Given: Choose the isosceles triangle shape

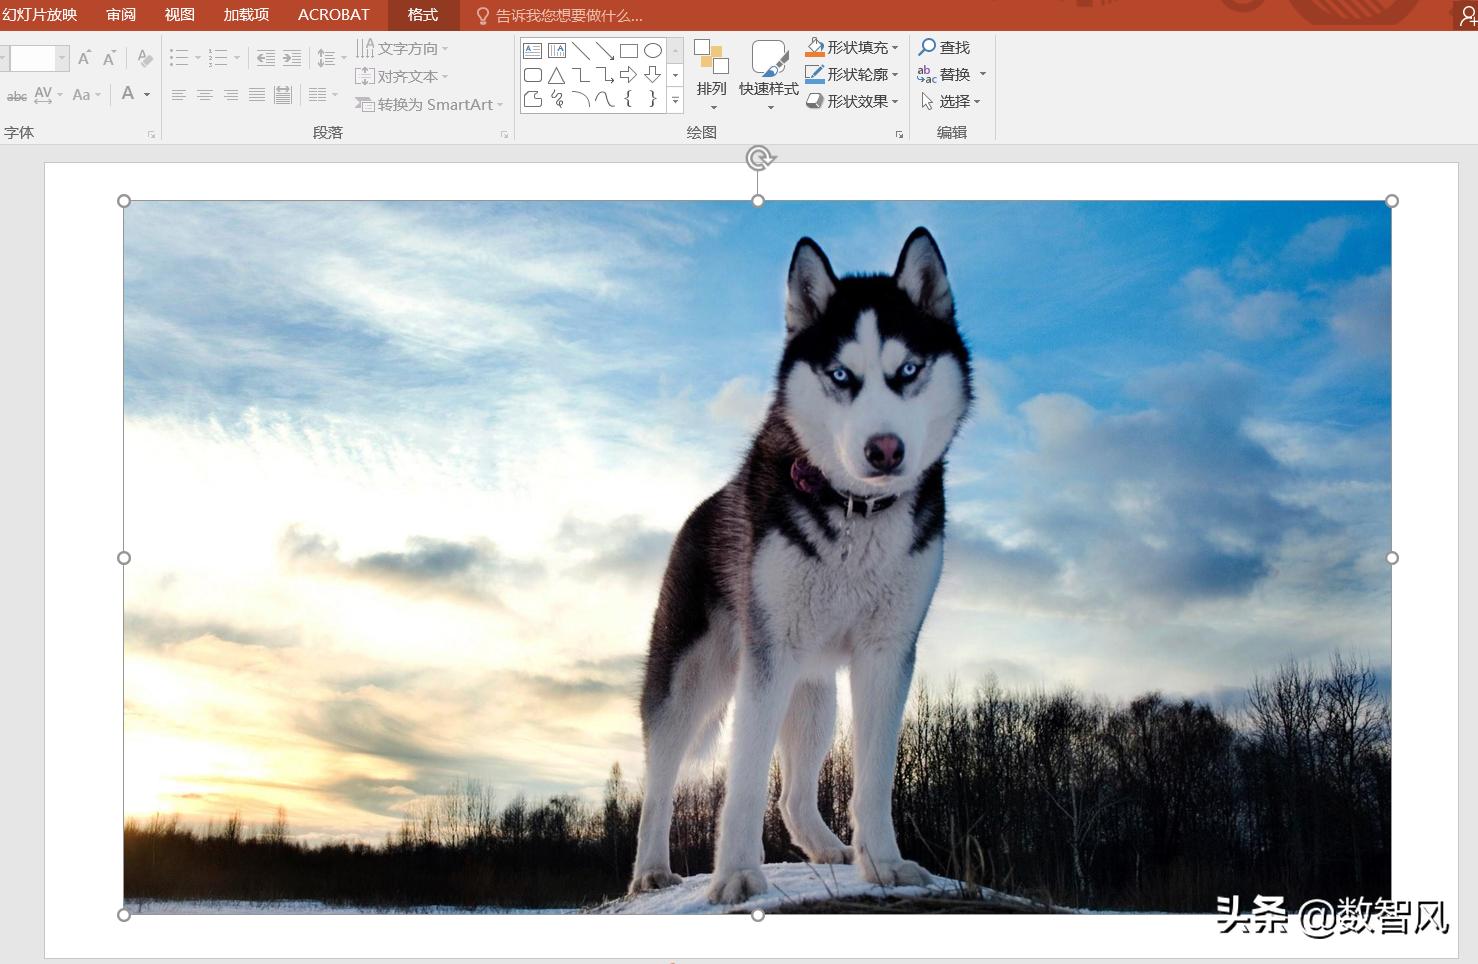Looking at the screenshot, I should pyautogui.click(x=557, y=75).
